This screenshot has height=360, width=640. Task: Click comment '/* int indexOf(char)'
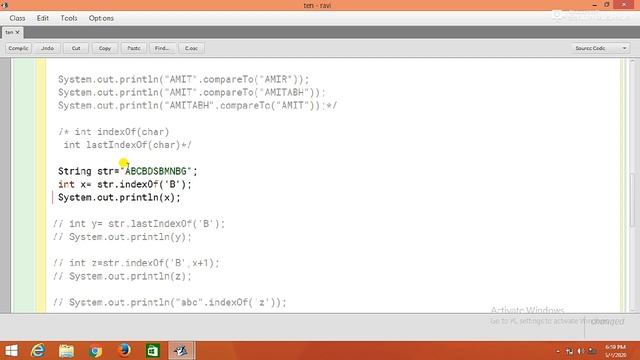pyautogui.click(x=113, y=132)
